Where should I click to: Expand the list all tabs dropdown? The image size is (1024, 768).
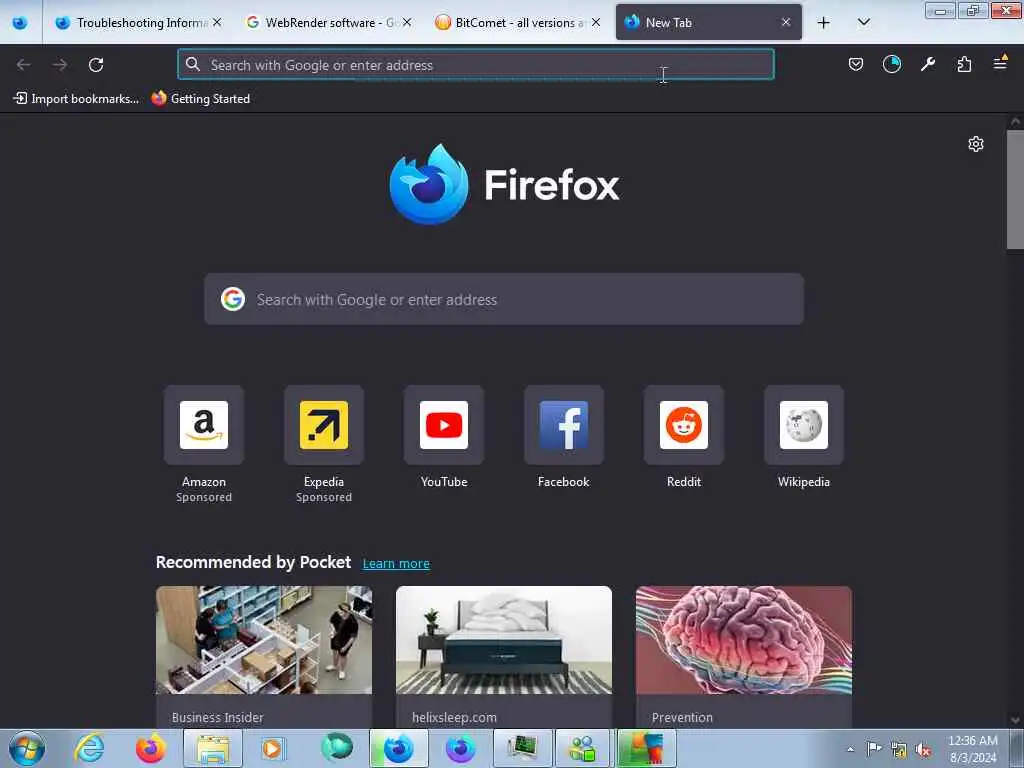tap(863, 23)
